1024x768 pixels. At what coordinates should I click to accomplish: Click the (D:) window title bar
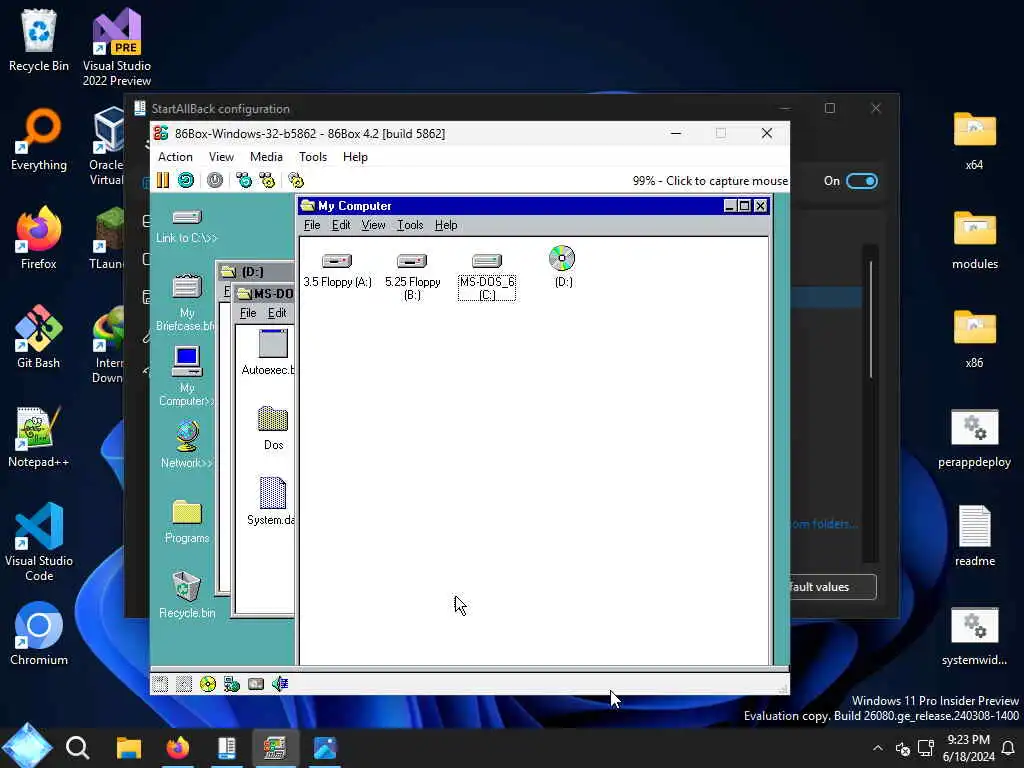[257, 272]
